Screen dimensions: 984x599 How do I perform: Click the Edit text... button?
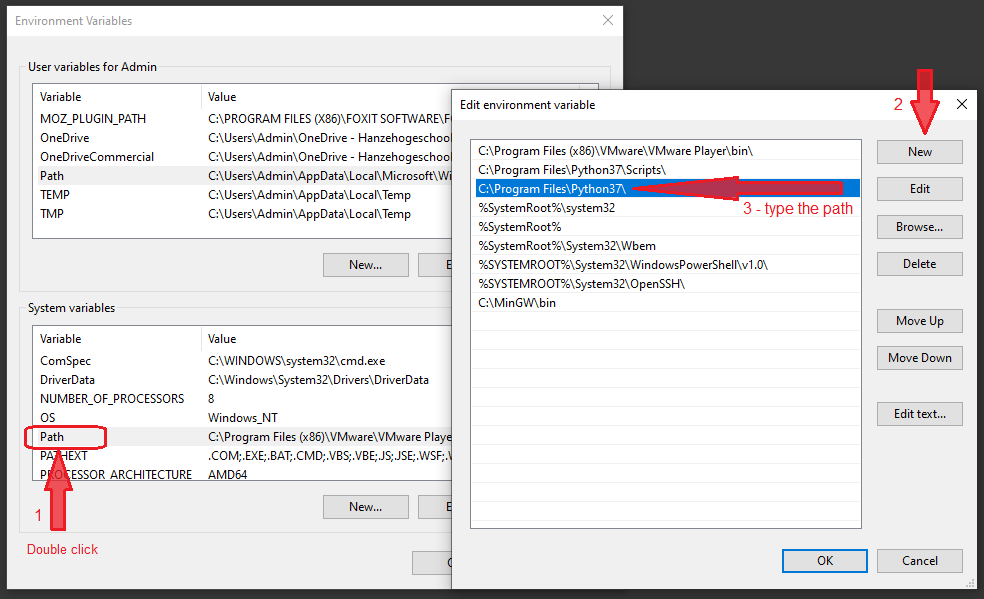tap(919, 414)
